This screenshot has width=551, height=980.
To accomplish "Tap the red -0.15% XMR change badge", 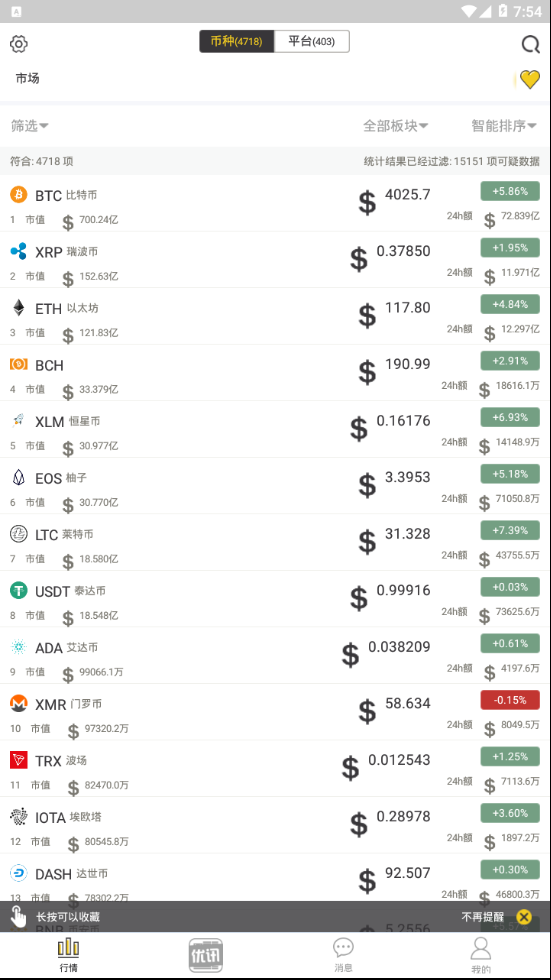I will point(510,700).
